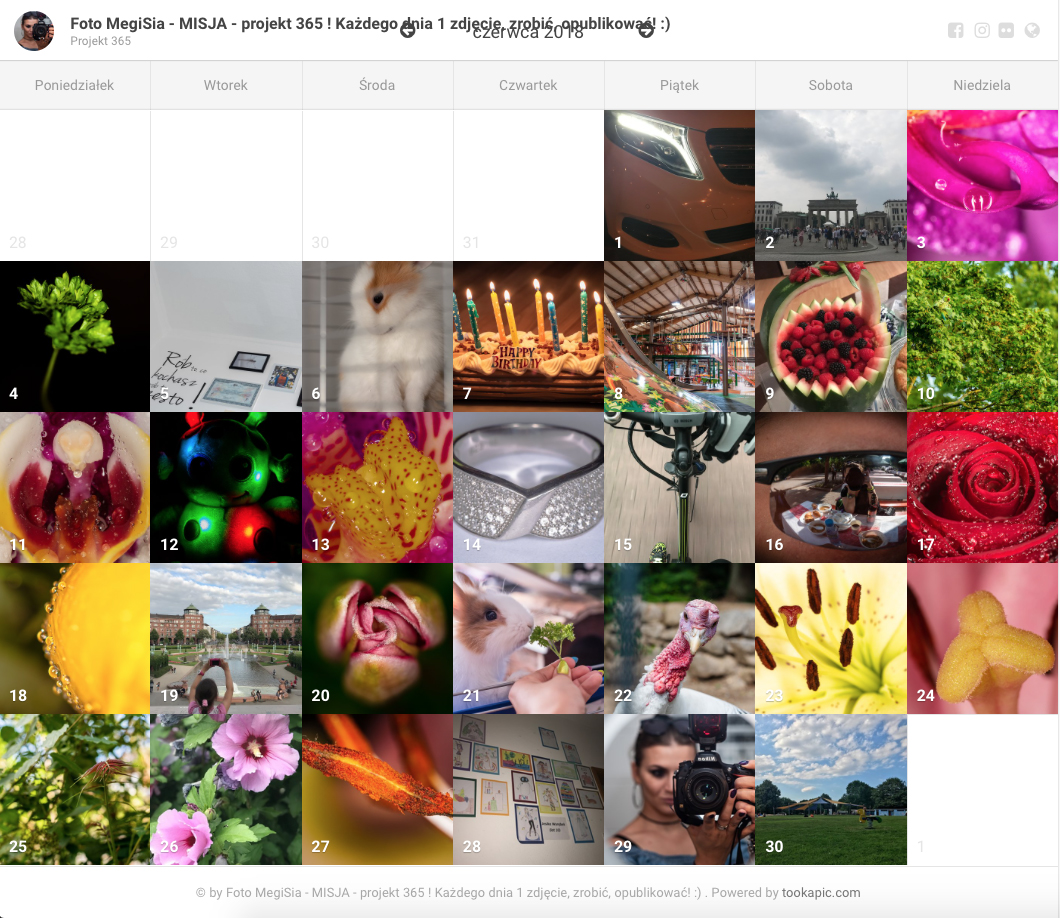This screenshot has height=918, width=1060.
Task: Open the Instagram profile icon
Action: [982, 30]
